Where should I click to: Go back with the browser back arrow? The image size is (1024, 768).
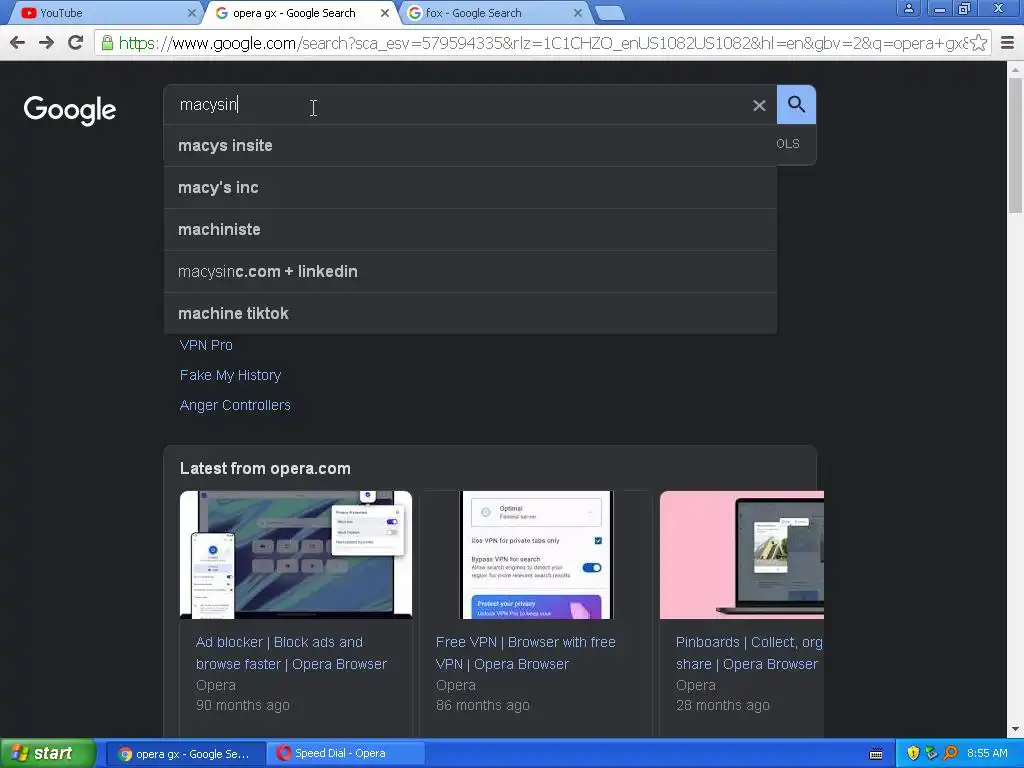point(18,43)
